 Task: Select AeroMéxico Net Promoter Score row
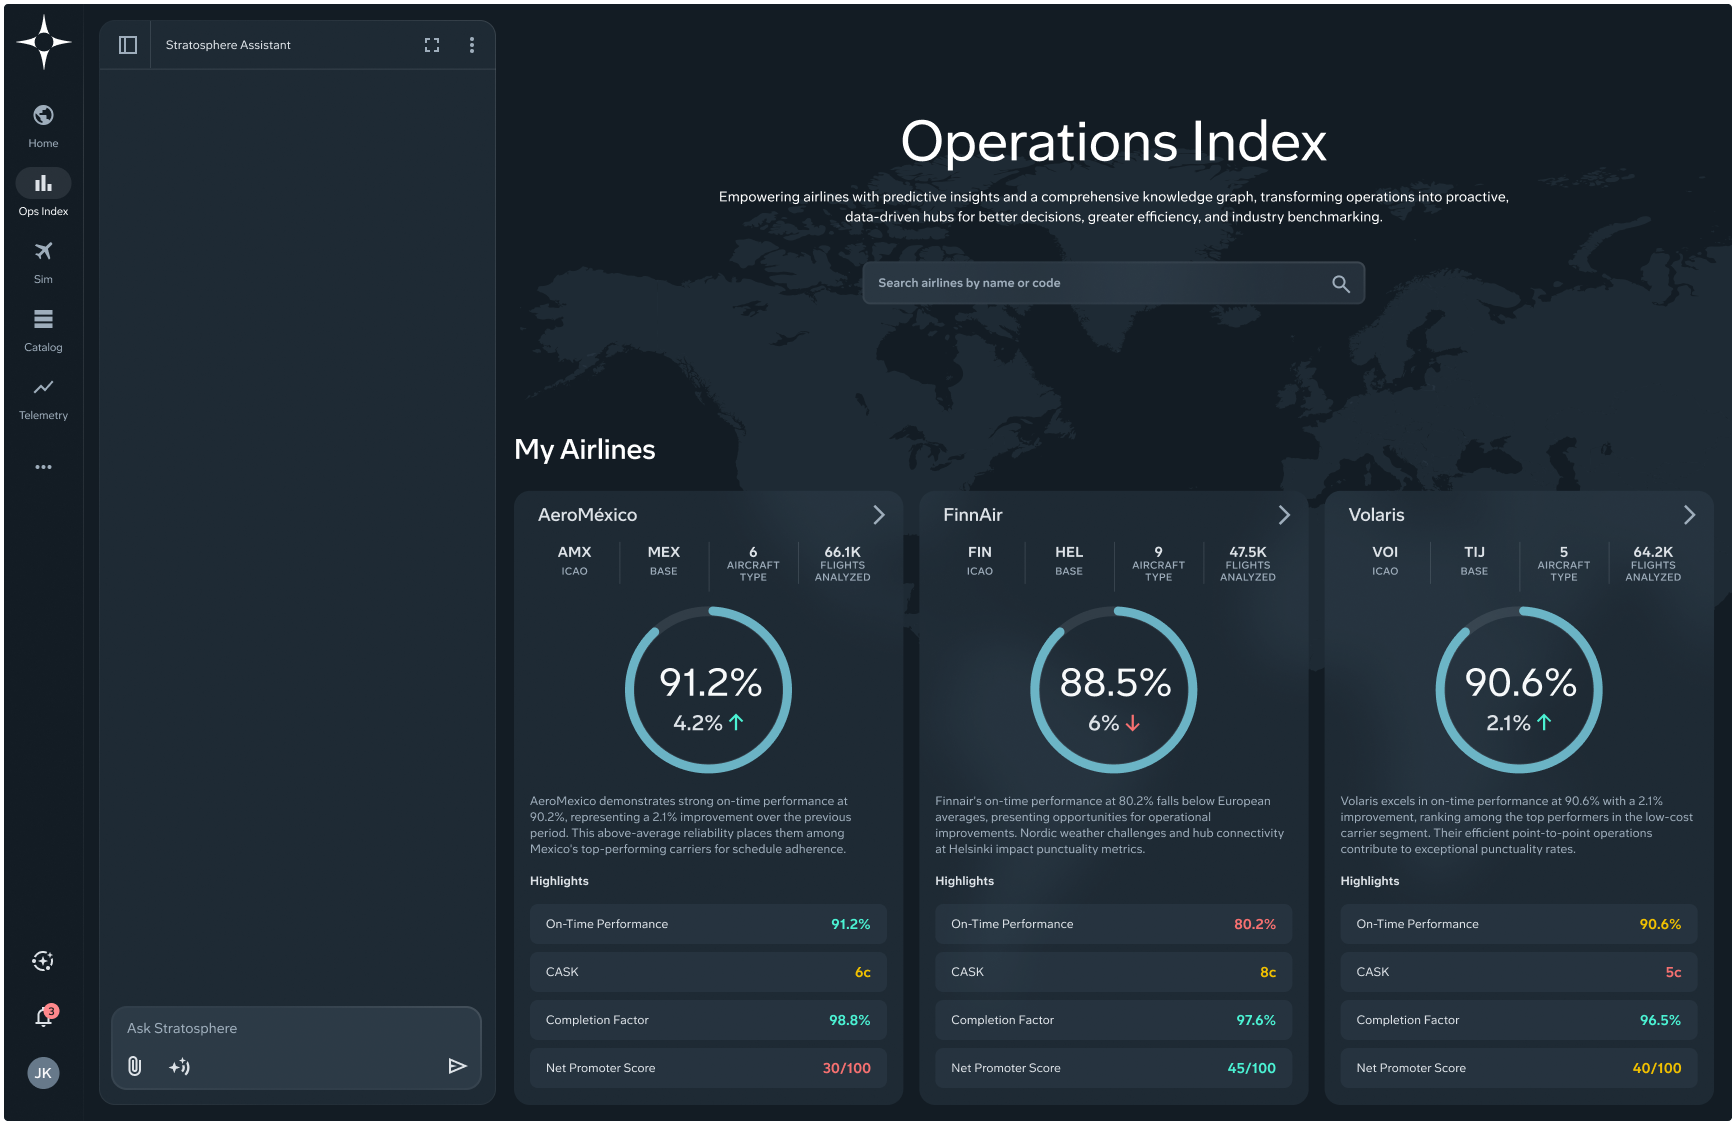pos(708,1068)
